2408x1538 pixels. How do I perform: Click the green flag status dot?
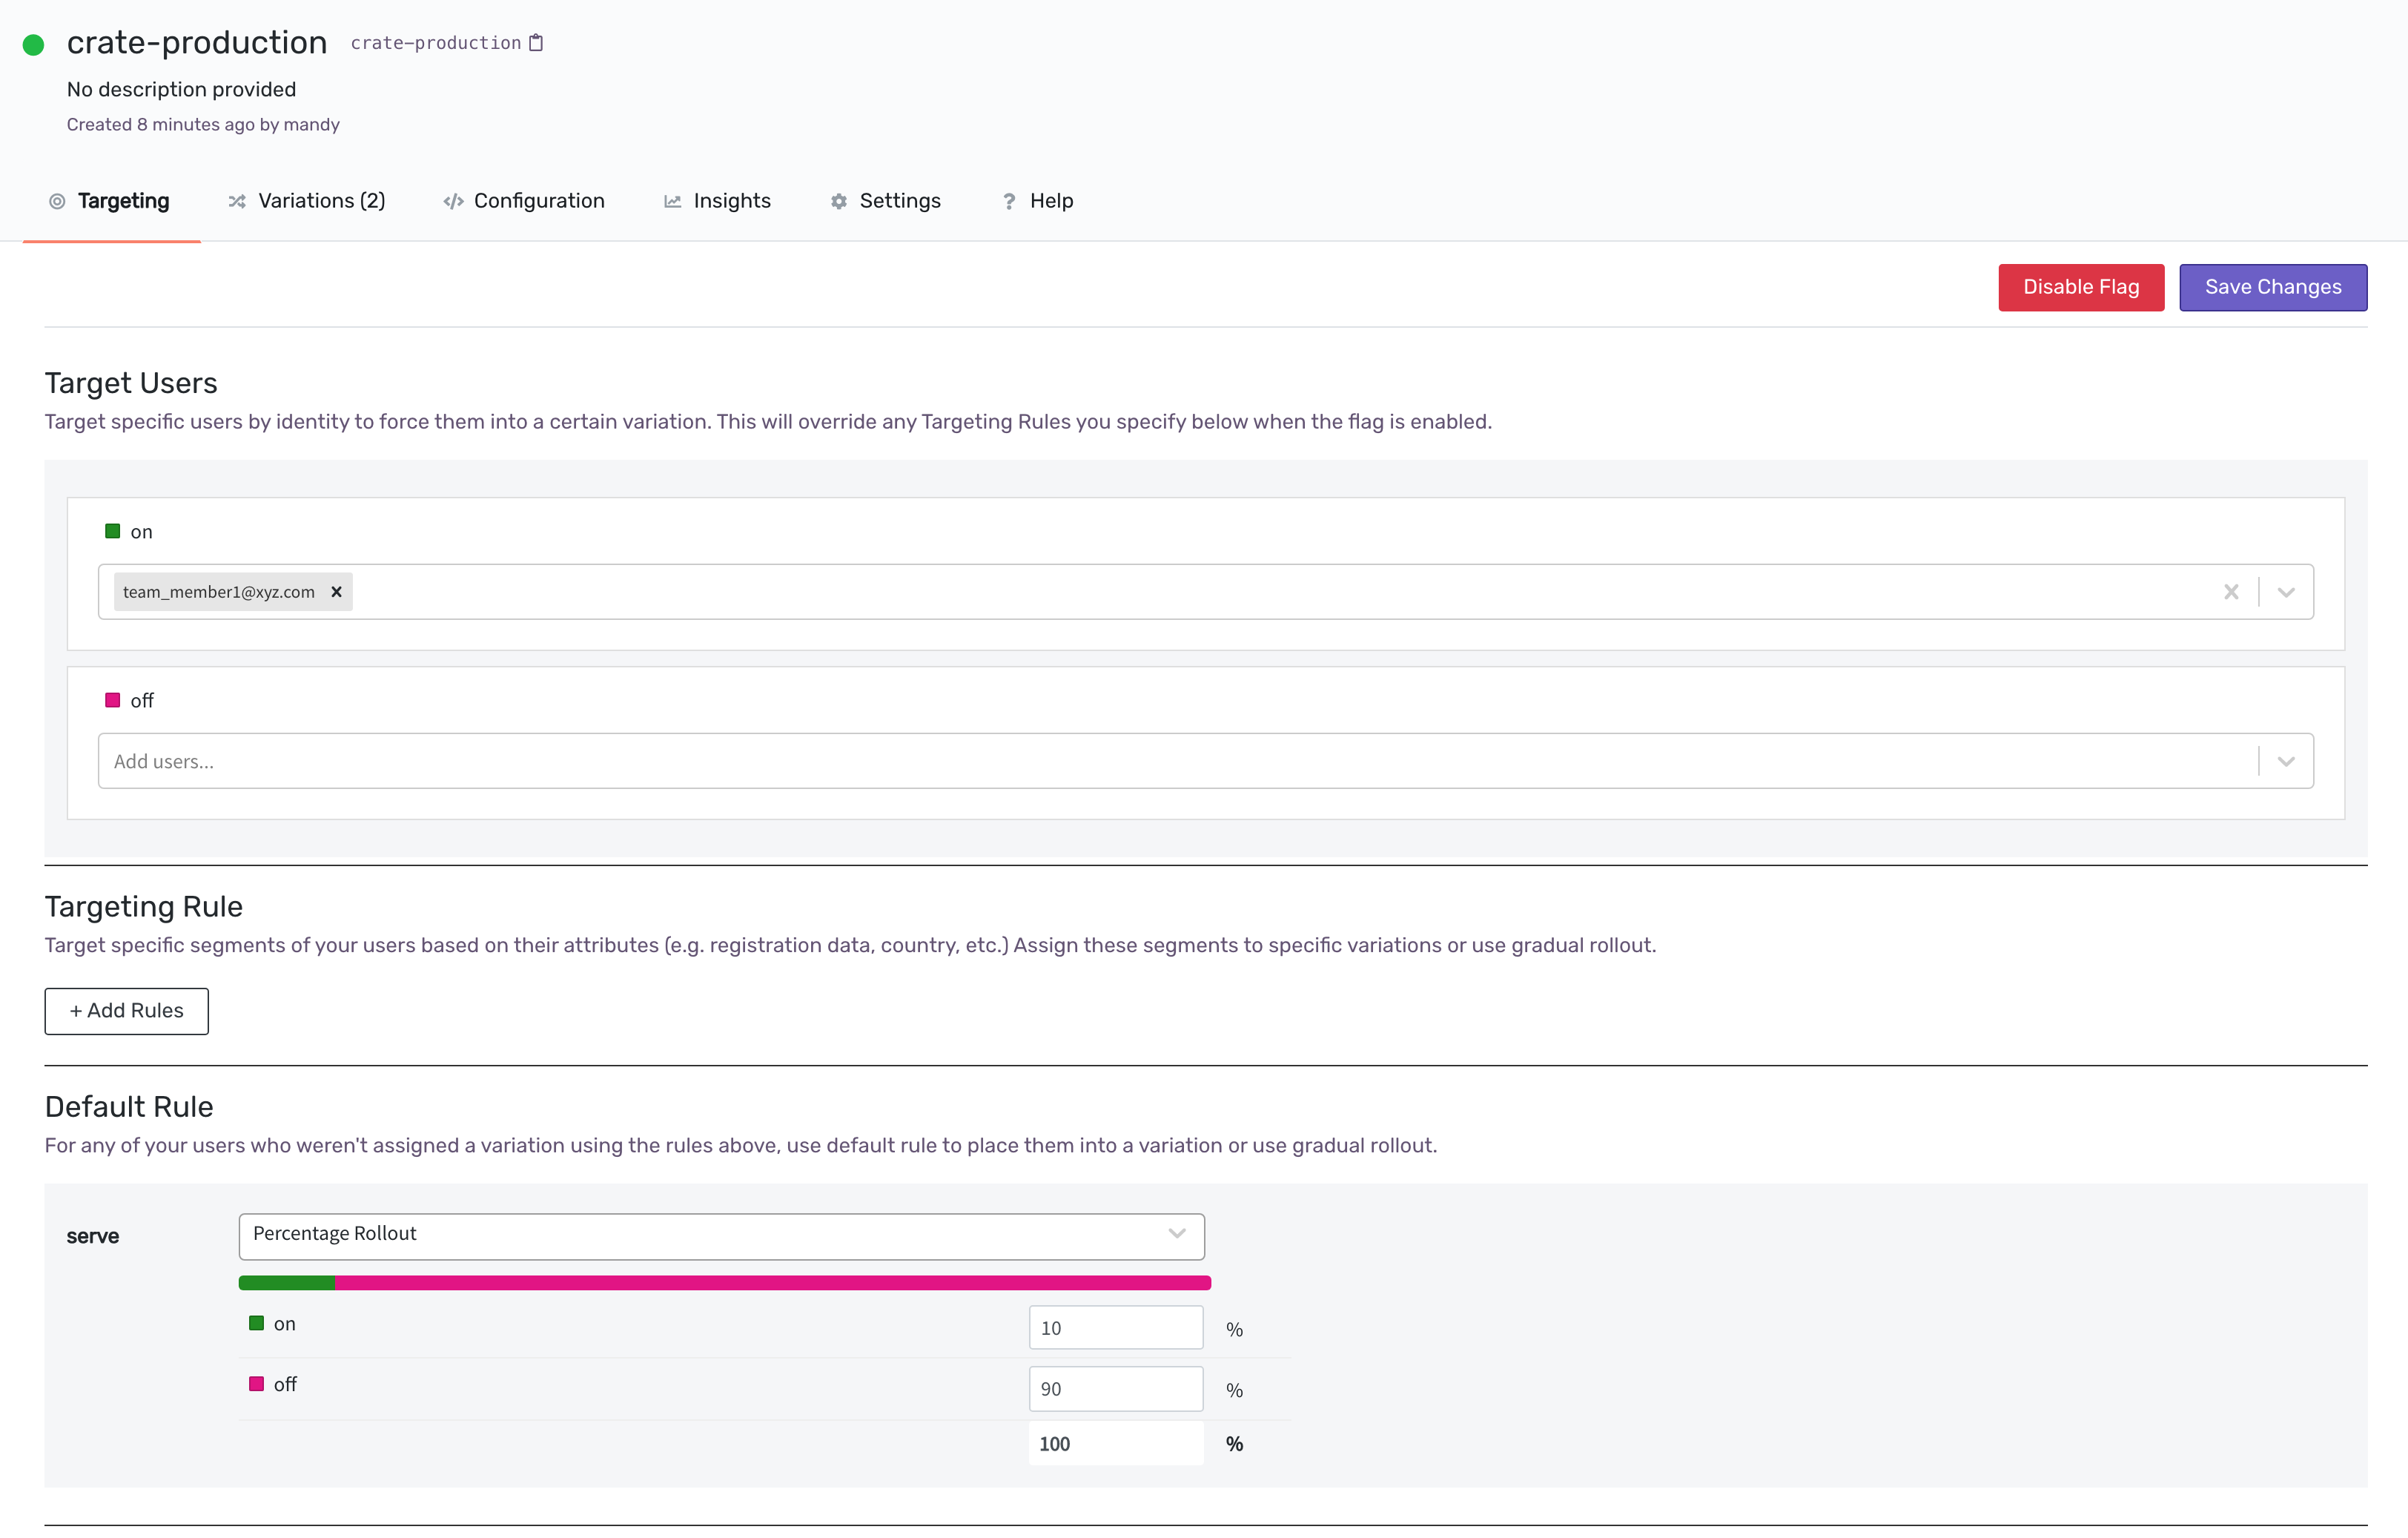tap(33, 45)
